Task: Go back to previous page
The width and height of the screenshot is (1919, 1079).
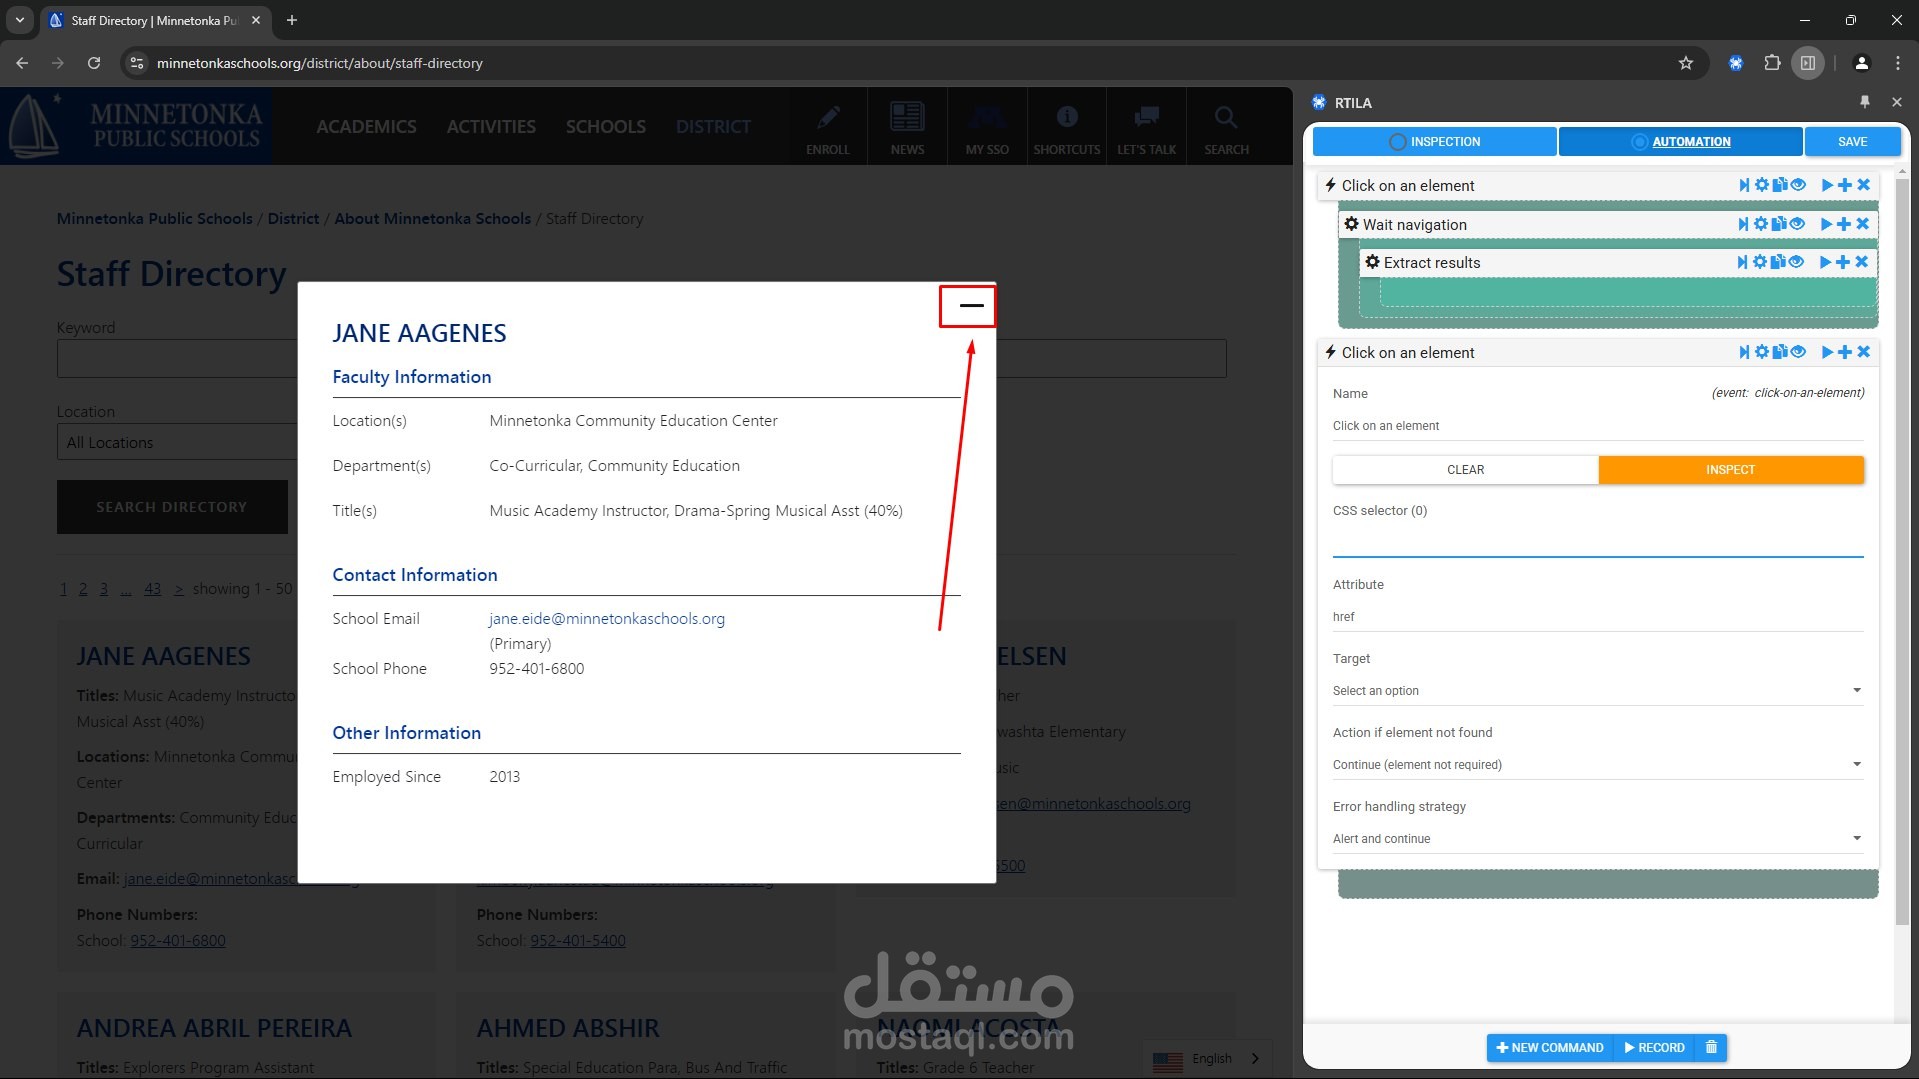Action: (22, 63)
